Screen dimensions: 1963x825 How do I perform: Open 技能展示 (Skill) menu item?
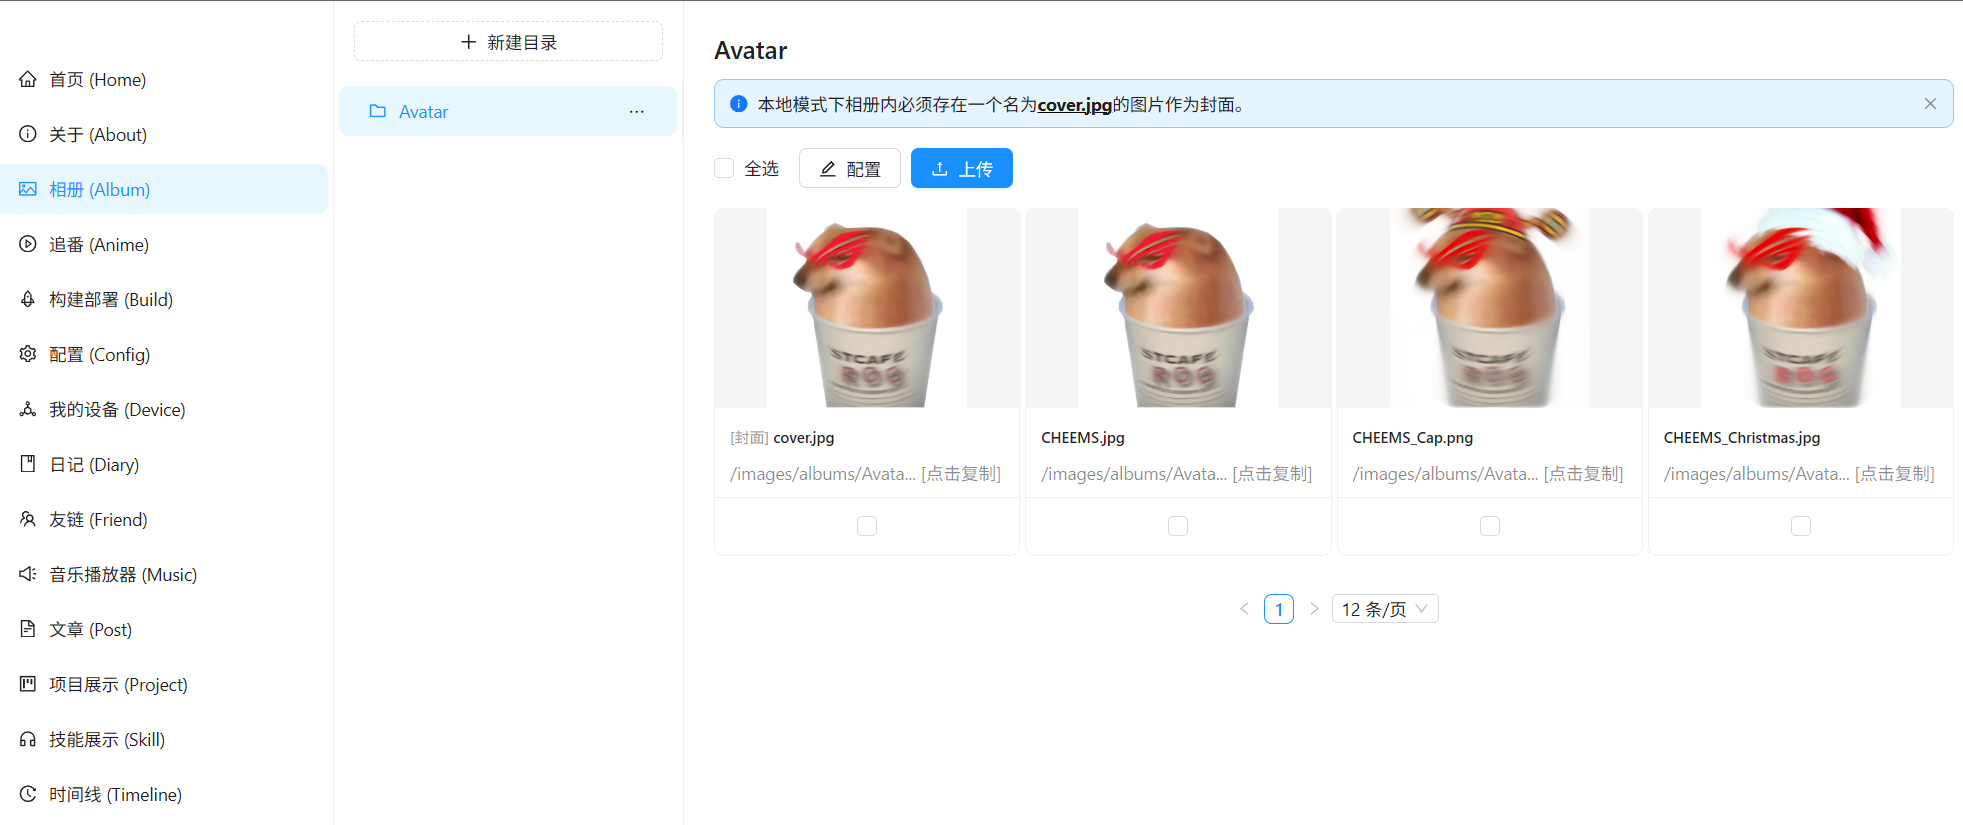pos(164,739)
